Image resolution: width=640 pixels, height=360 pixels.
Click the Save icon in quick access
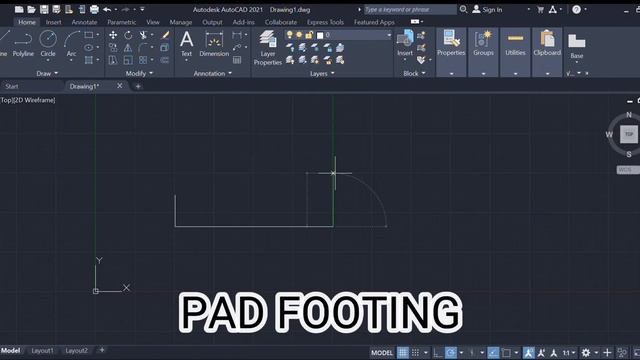(44, 9)
